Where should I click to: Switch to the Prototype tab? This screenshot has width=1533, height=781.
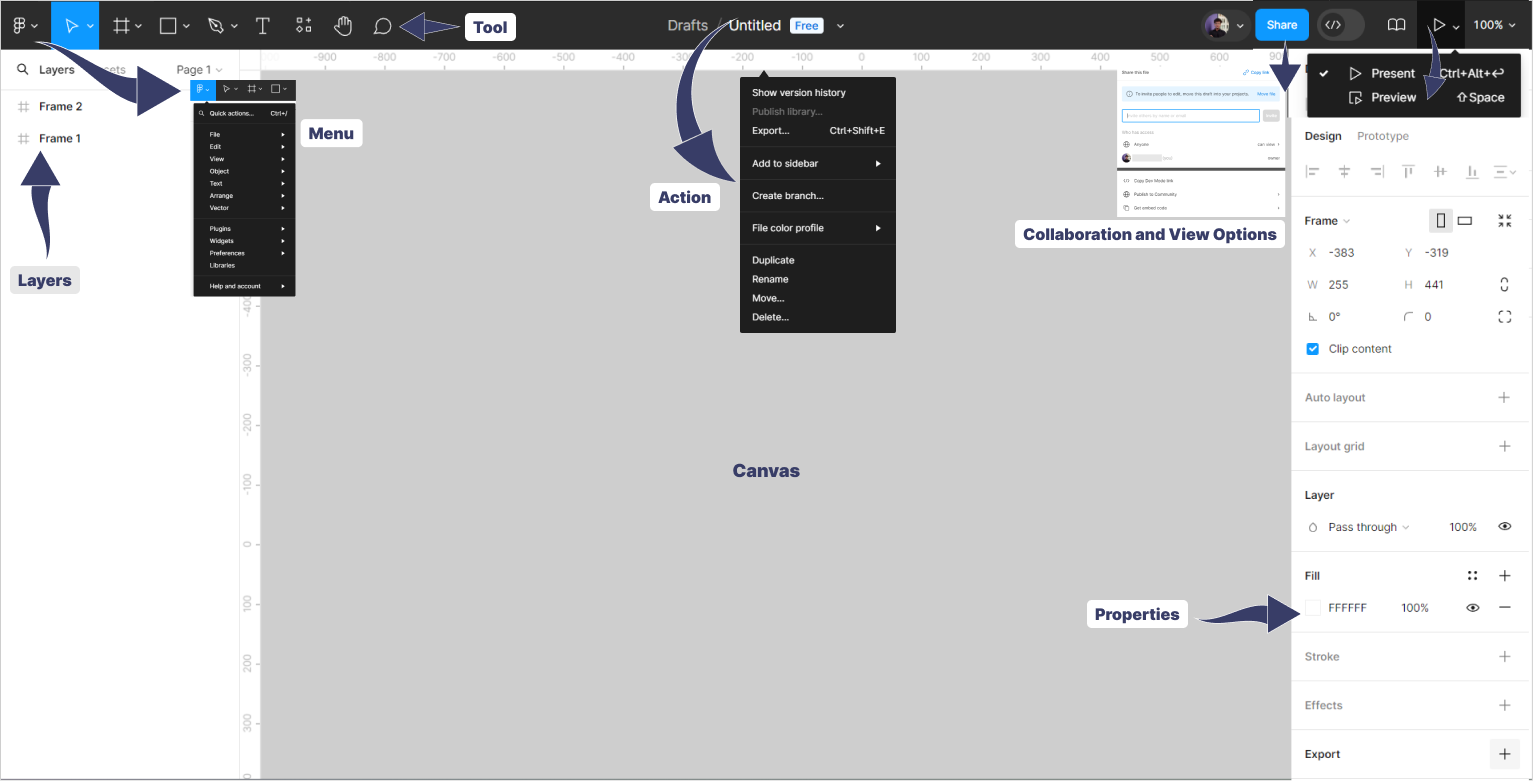pos(1383,136)
